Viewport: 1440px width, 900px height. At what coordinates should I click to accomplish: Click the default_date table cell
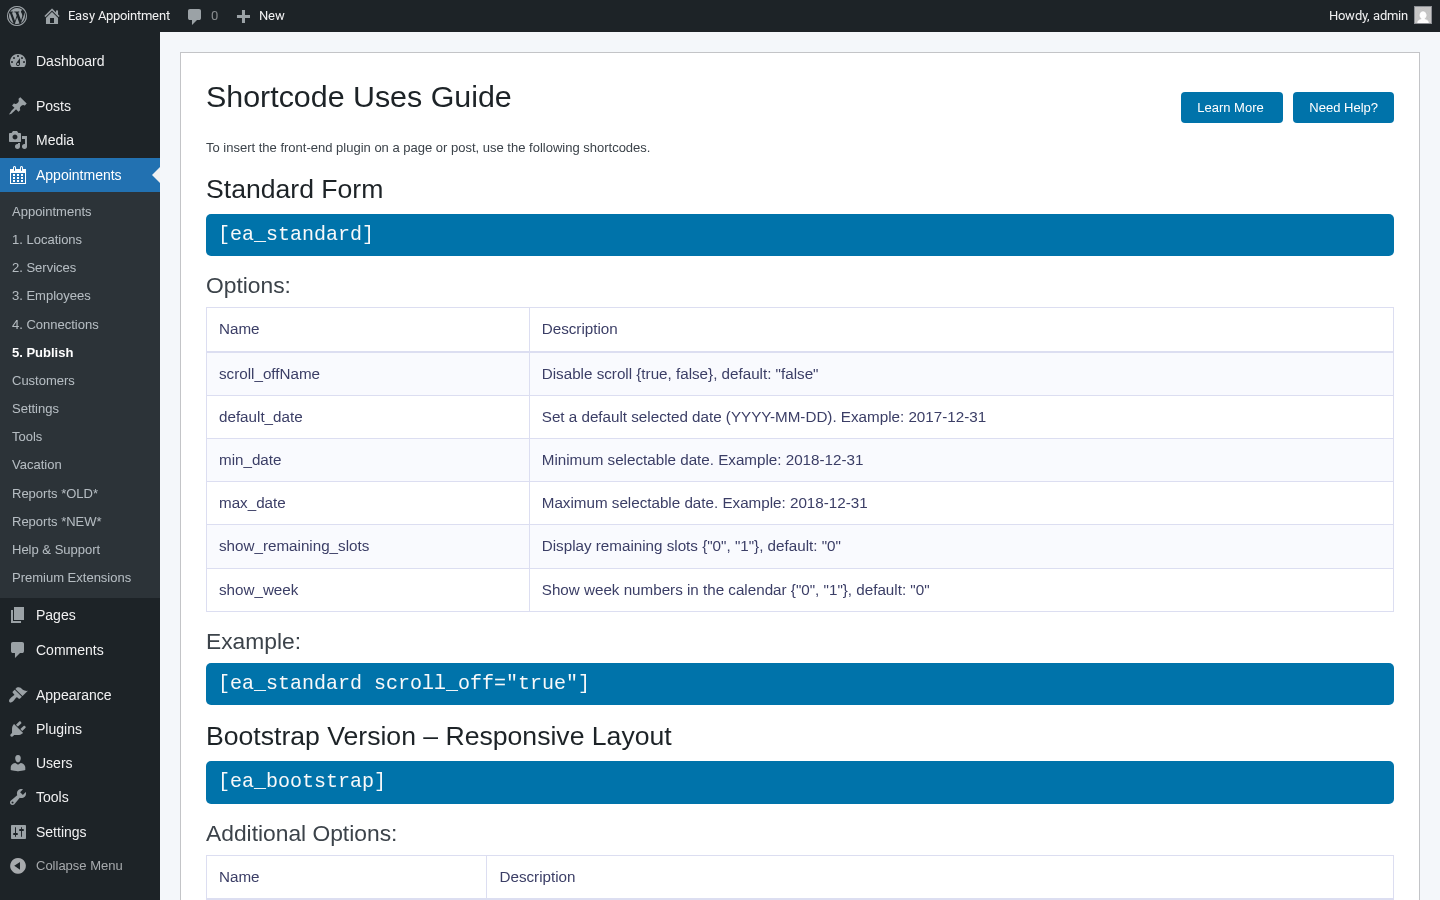pyautogui.click(x=368, y=417)
